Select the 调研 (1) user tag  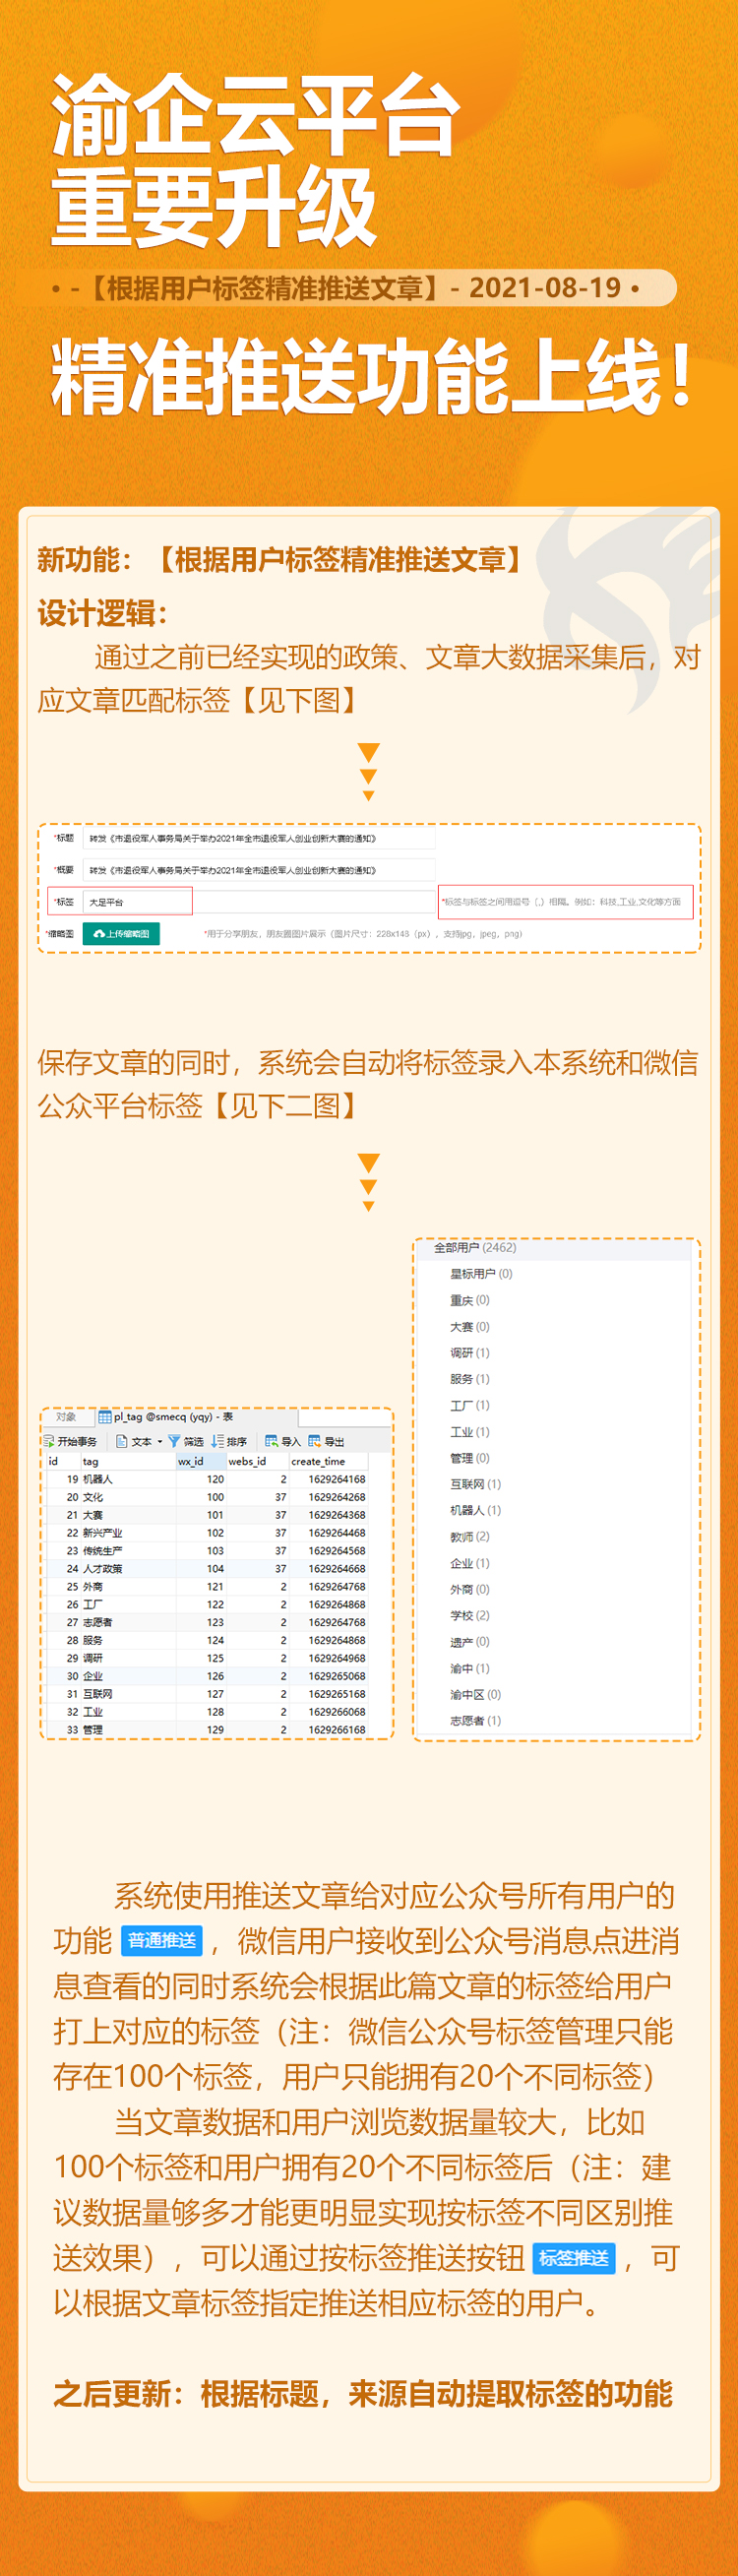click(x=470, y=1352)
